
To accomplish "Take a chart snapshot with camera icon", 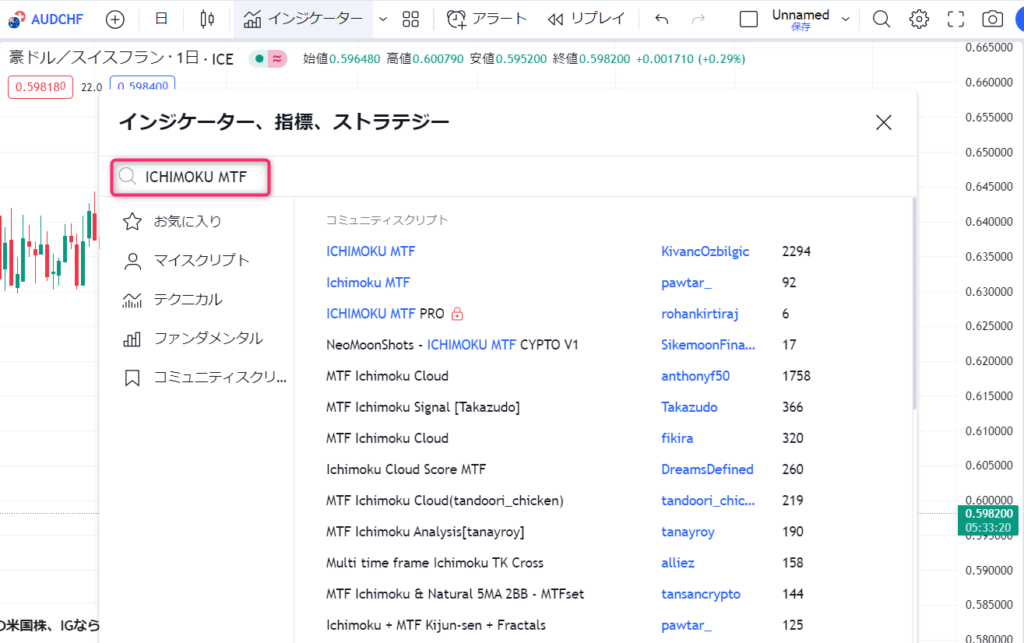I will pos(993,20).
